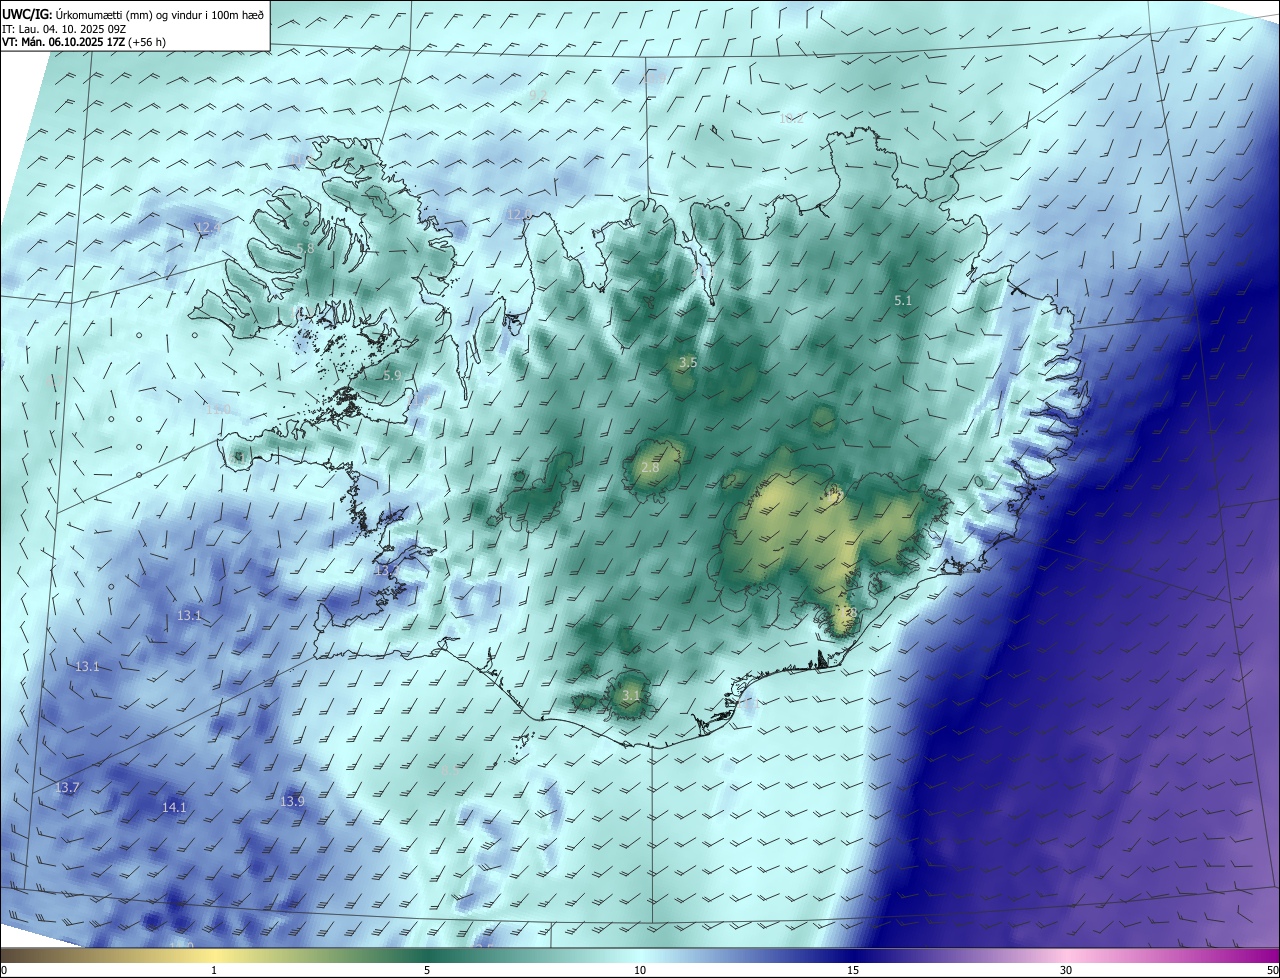Screen dimensions: 1280x978
Task: Click the 1 tick on the color scale
Action: click(x=214, y=970)
